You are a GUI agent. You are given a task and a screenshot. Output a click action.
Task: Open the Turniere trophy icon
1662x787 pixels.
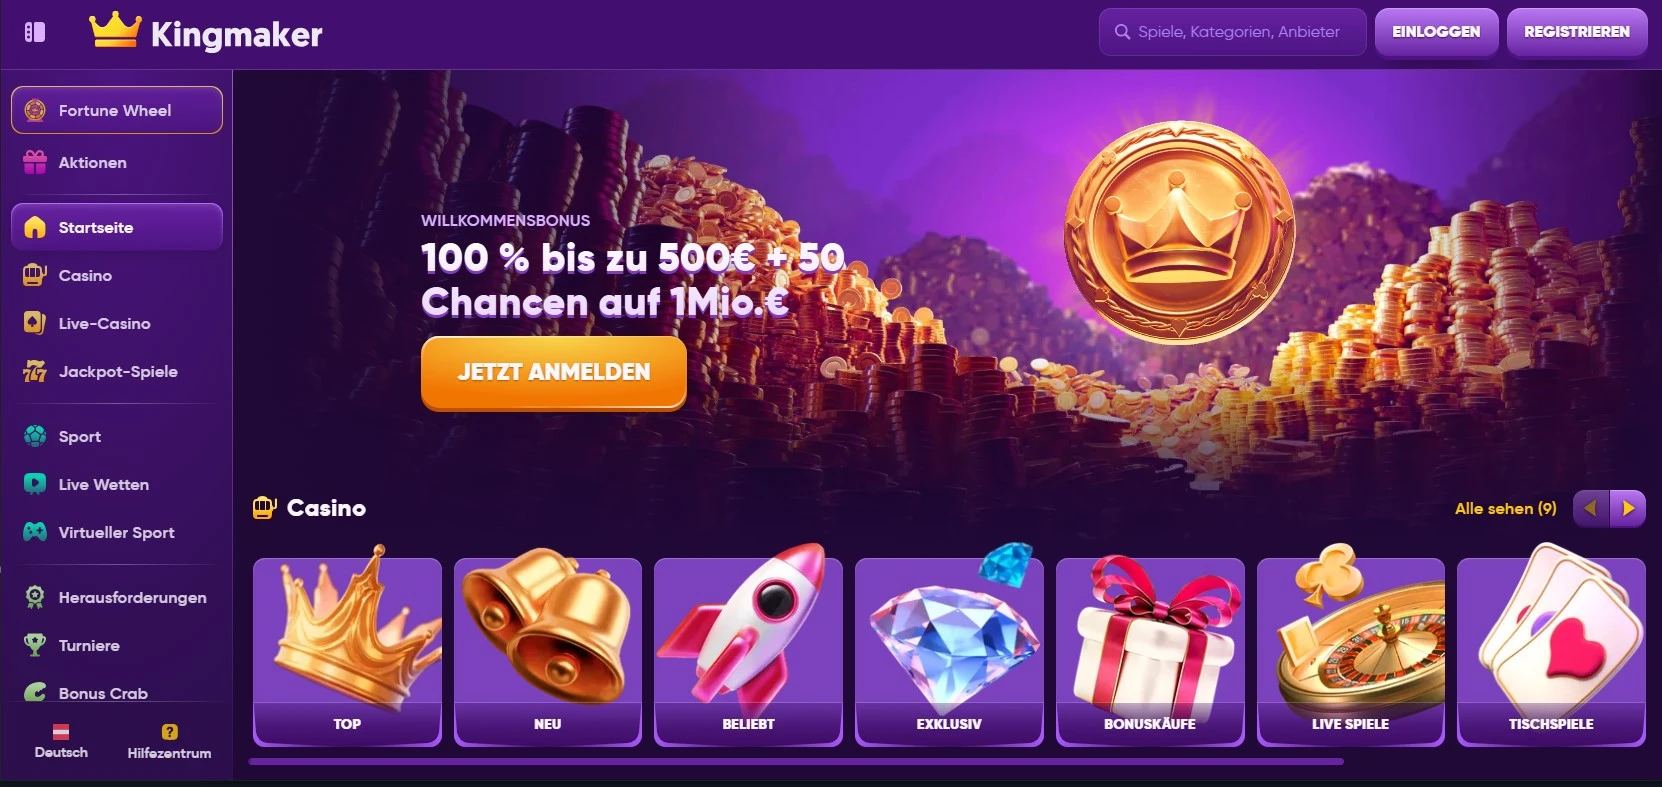(35, 645)
